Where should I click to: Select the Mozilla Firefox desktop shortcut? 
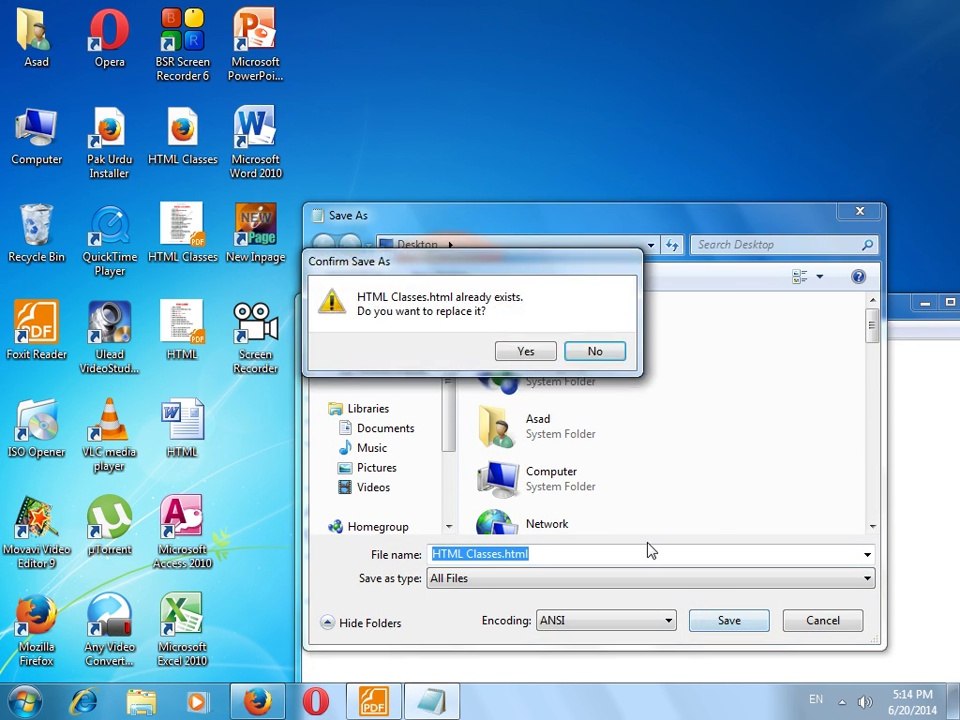(x=36, y=630)
